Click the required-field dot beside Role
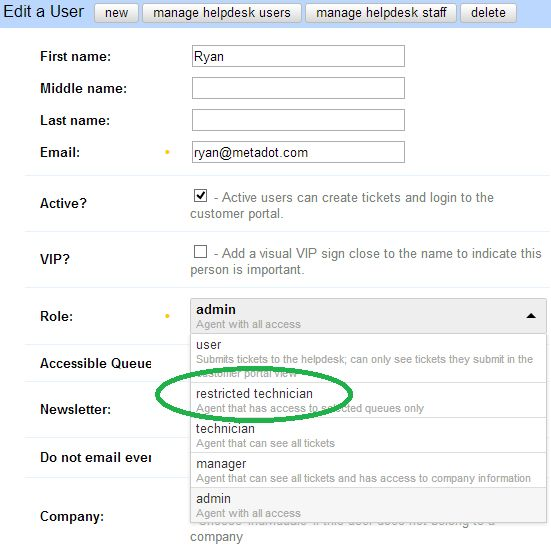 click(x=167, y=316)
